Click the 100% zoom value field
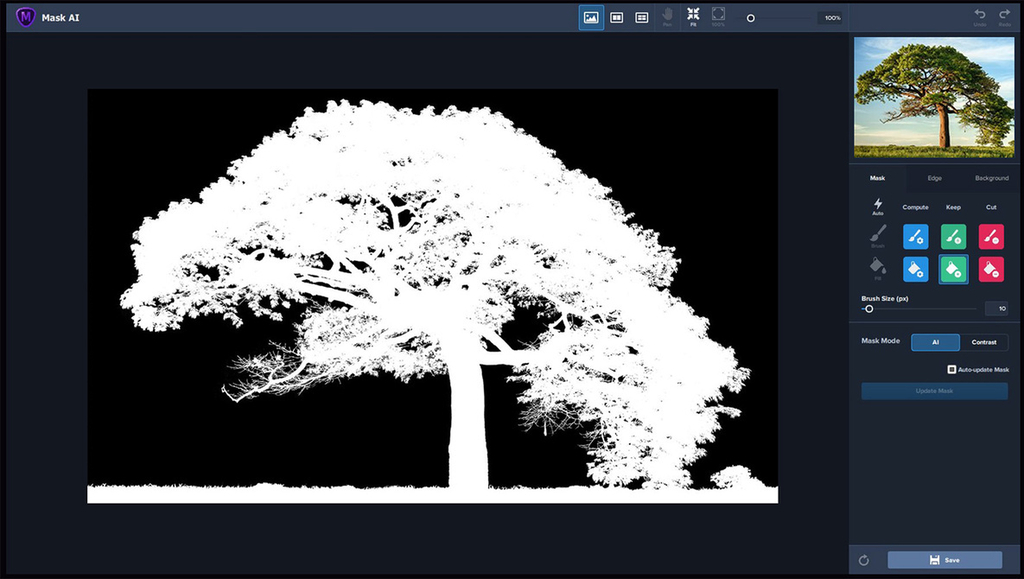Image resolution: width=1024 pixels, height=579 pixels. 831,18
